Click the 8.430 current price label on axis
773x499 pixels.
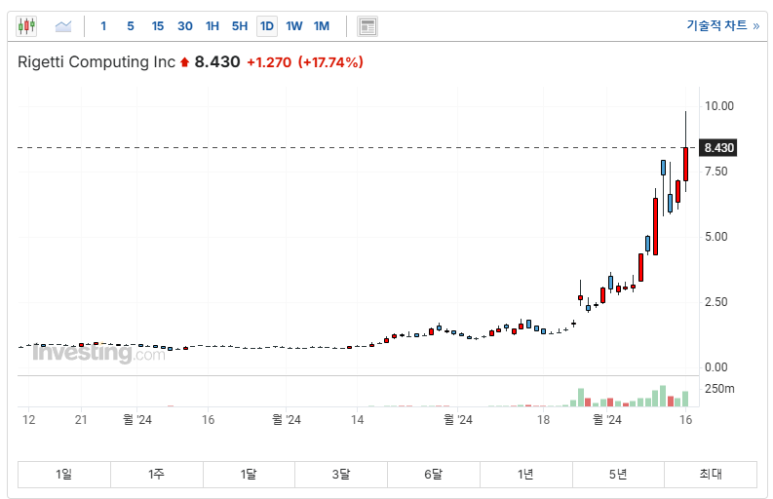click(x=719, y=148)
